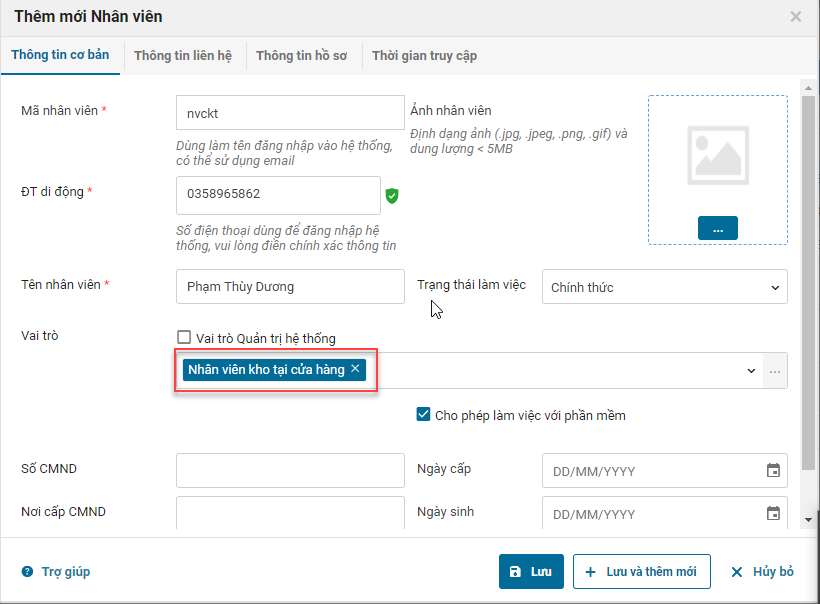Click Lưu và thêm mới button

(x=641, y=572)
